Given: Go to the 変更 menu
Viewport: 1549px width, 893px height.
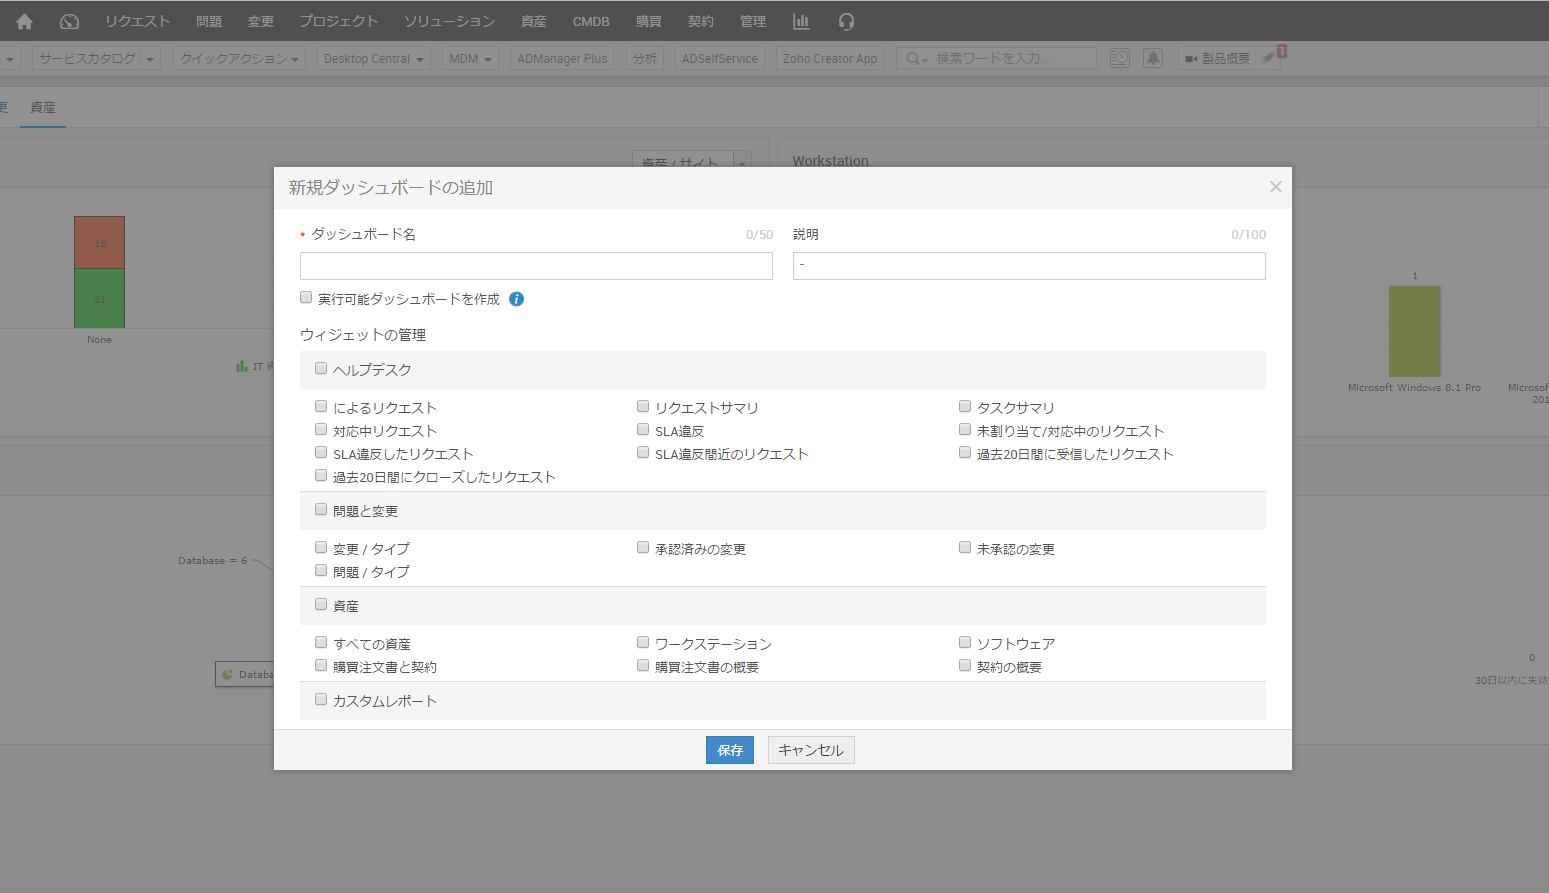Looking at the screenshot, I should 261,21.
